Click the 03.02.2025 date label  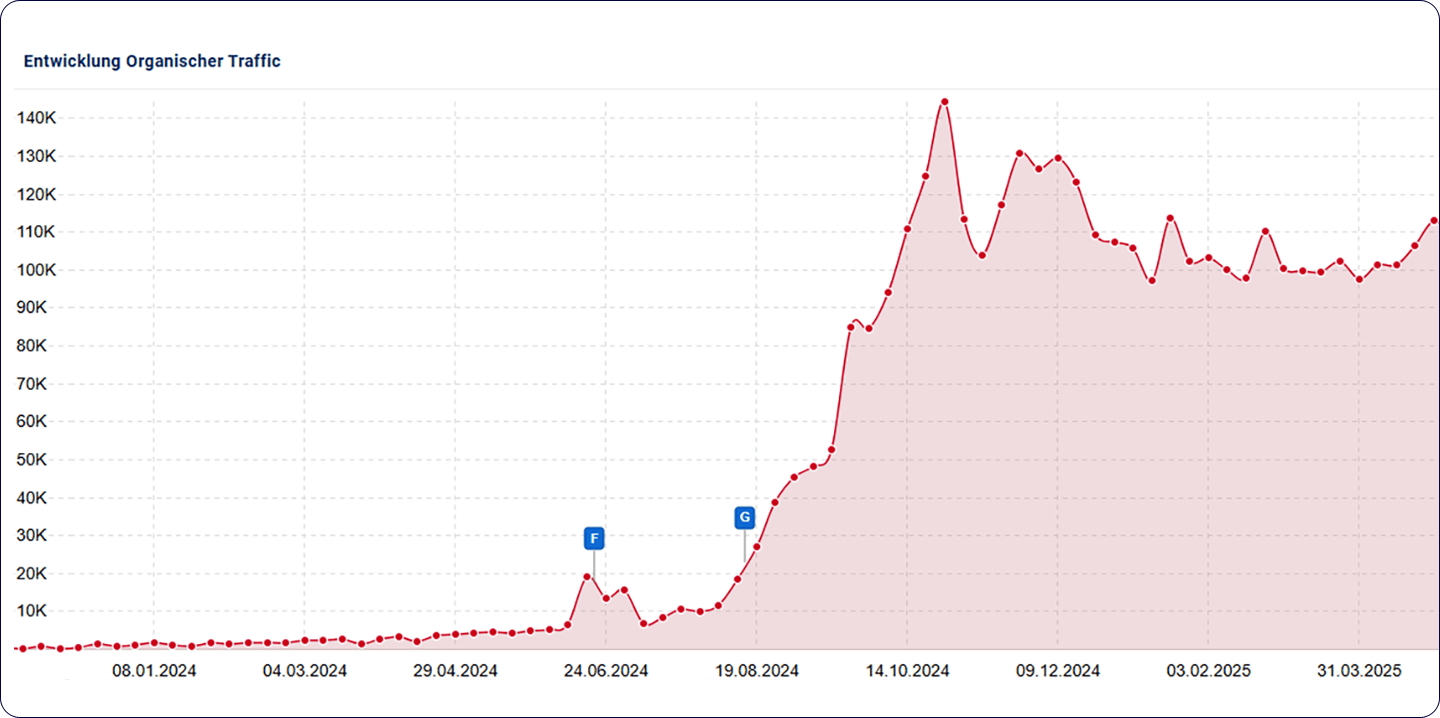[1208, 671]
